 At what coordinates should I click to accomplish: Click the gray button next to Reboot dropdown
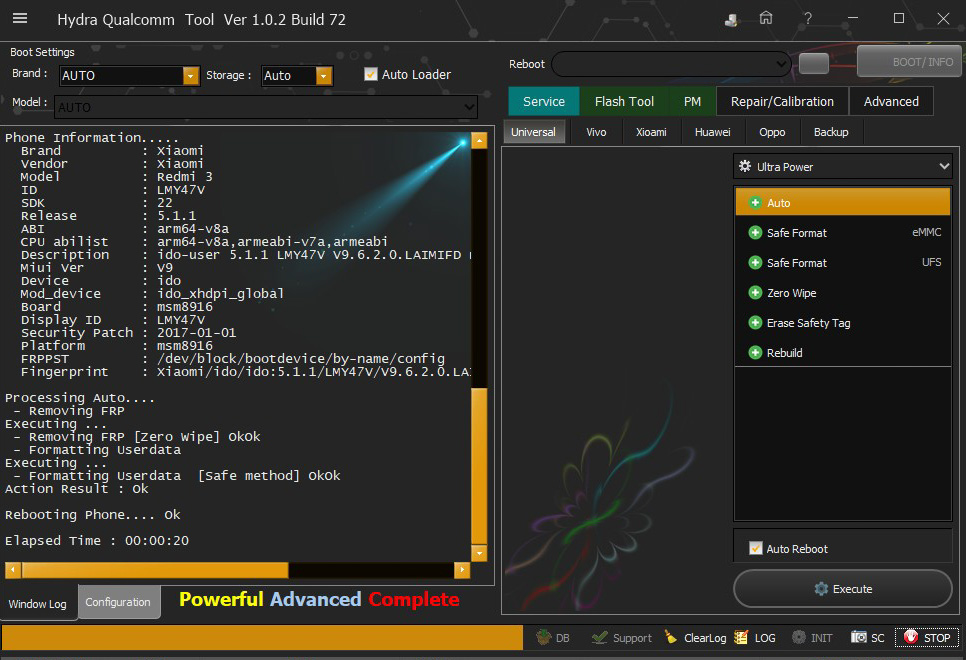point(813,63)
